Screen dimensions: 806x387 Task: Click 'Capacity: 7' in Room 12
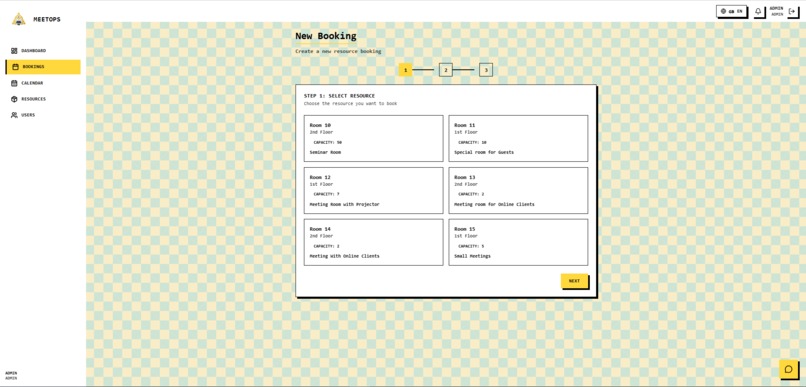pyautogui.click(x=326, y=194)
